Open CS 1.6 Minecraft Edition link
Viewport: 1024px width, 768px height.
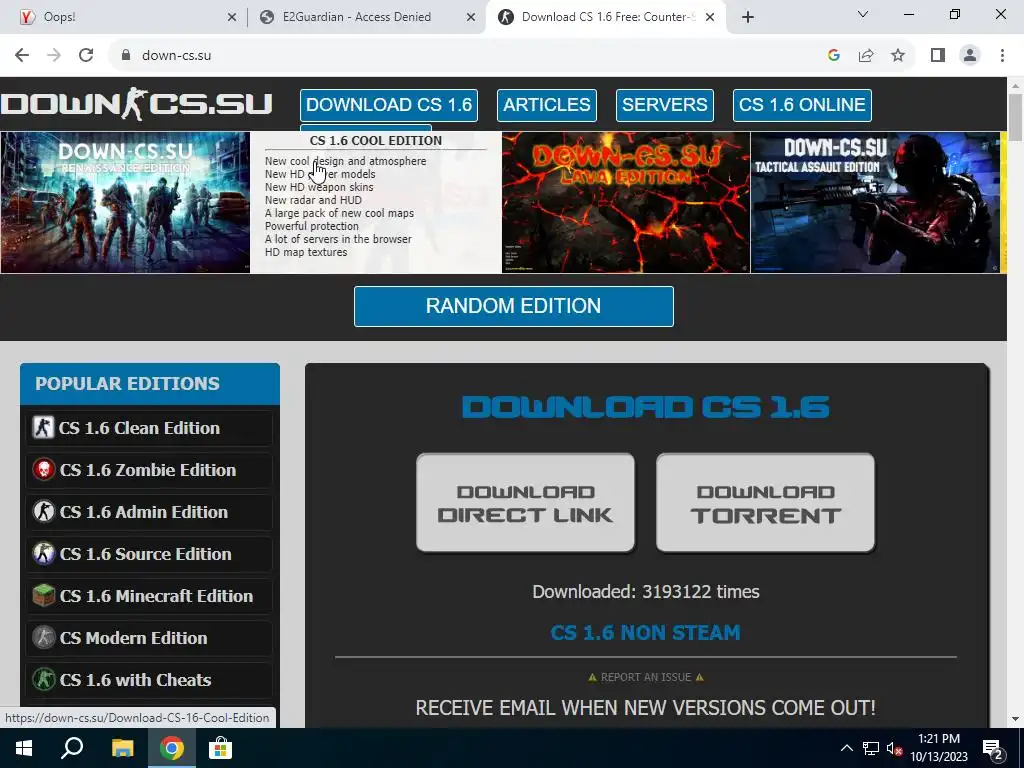(x=150, y=596)
